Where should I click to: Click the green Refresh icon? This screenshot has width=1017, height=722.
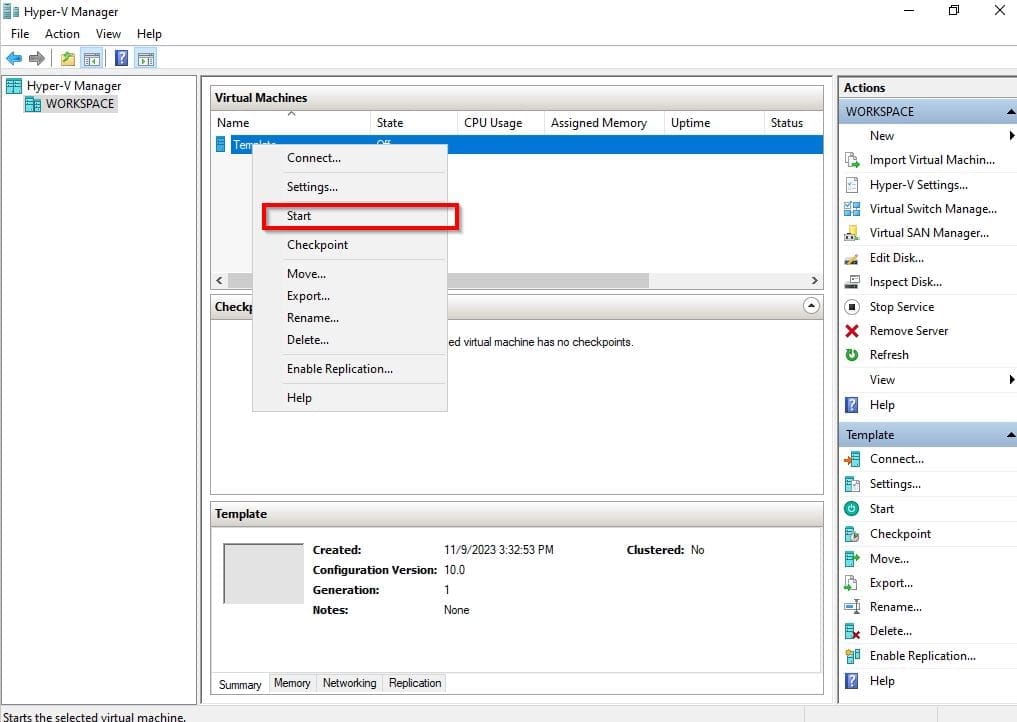click(852, 355)
